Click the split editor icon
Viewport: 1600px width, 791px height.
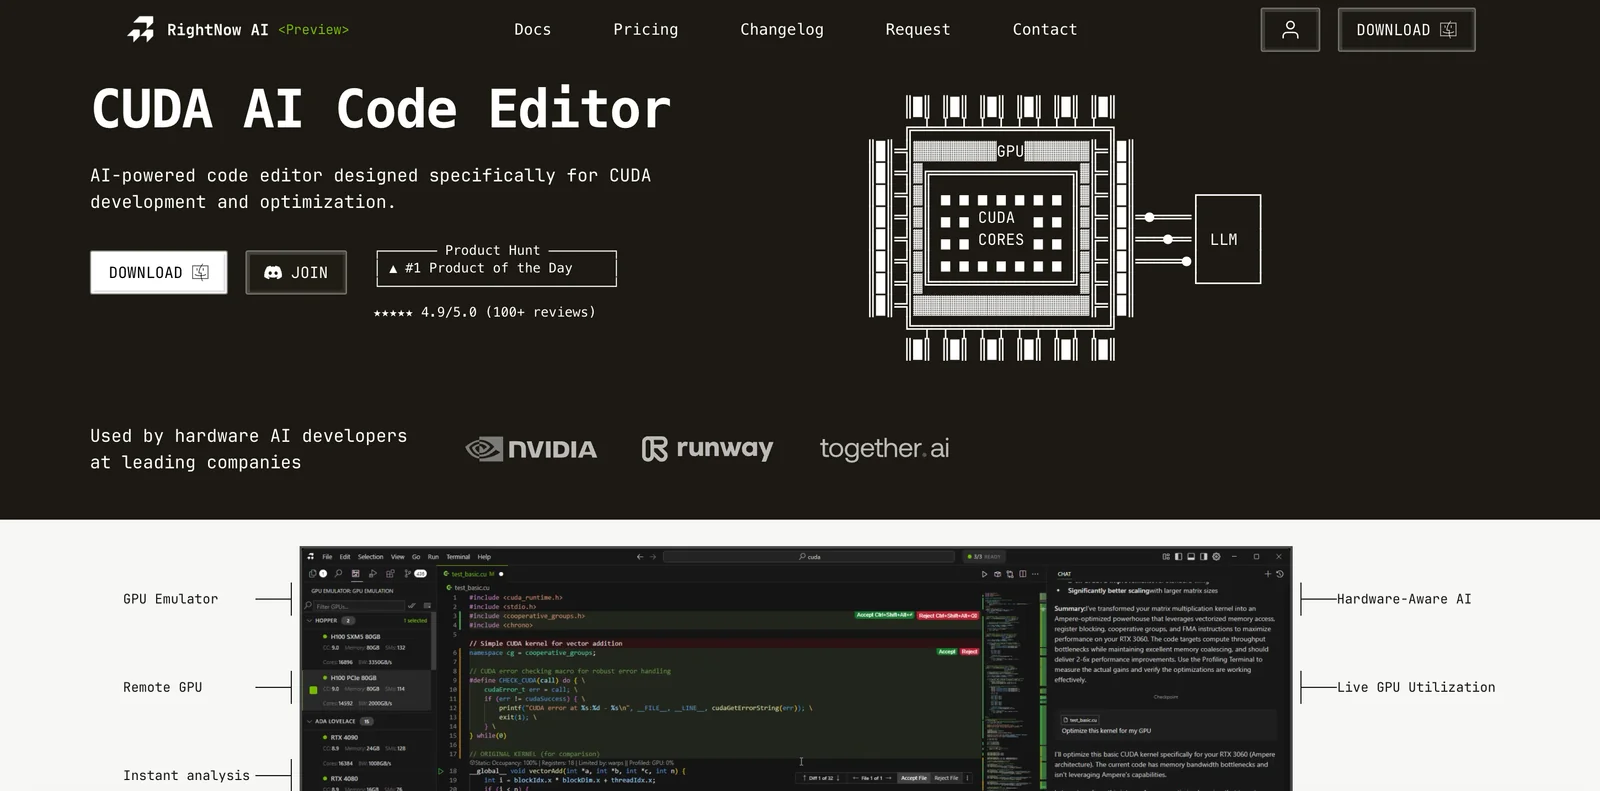(1022, 574)
